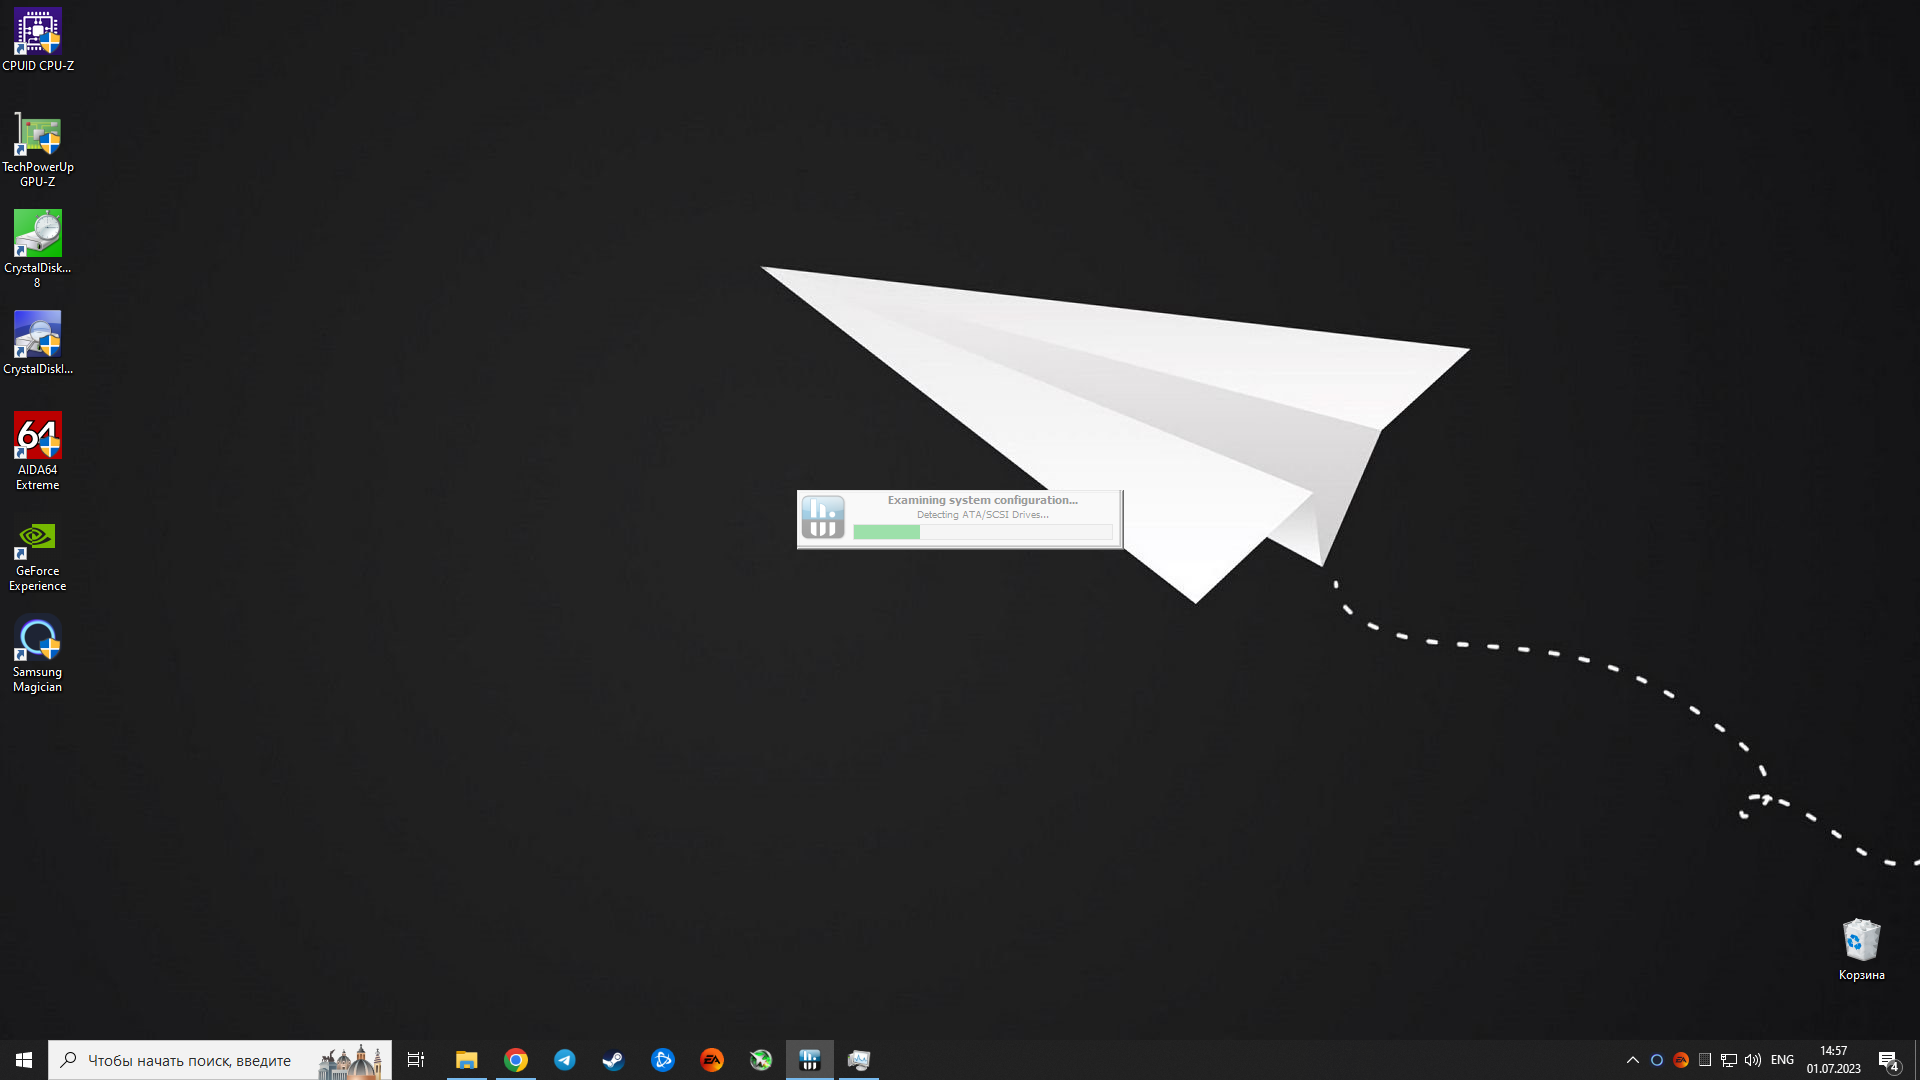Viewport: 1920px width, 1080px height.
Task: Click the HWiNFO taskbar button
Action: click(x=810, y=1060)
